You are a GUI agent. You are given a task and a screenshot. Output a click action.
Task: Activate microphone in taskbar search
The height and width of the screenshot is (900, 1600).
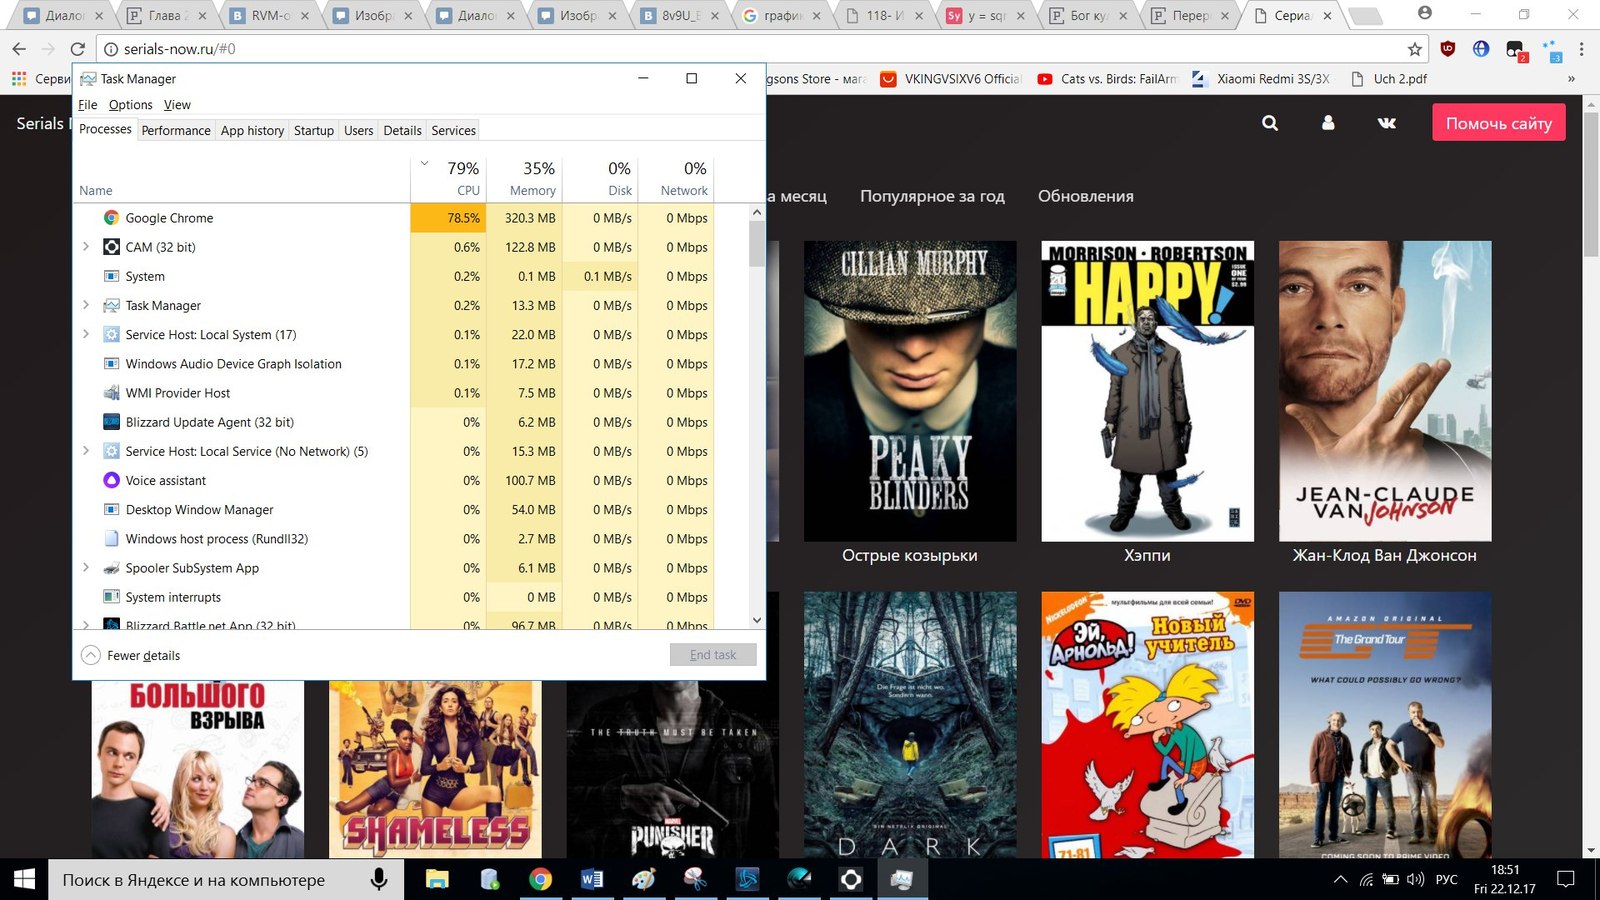(x=379, y=879)
